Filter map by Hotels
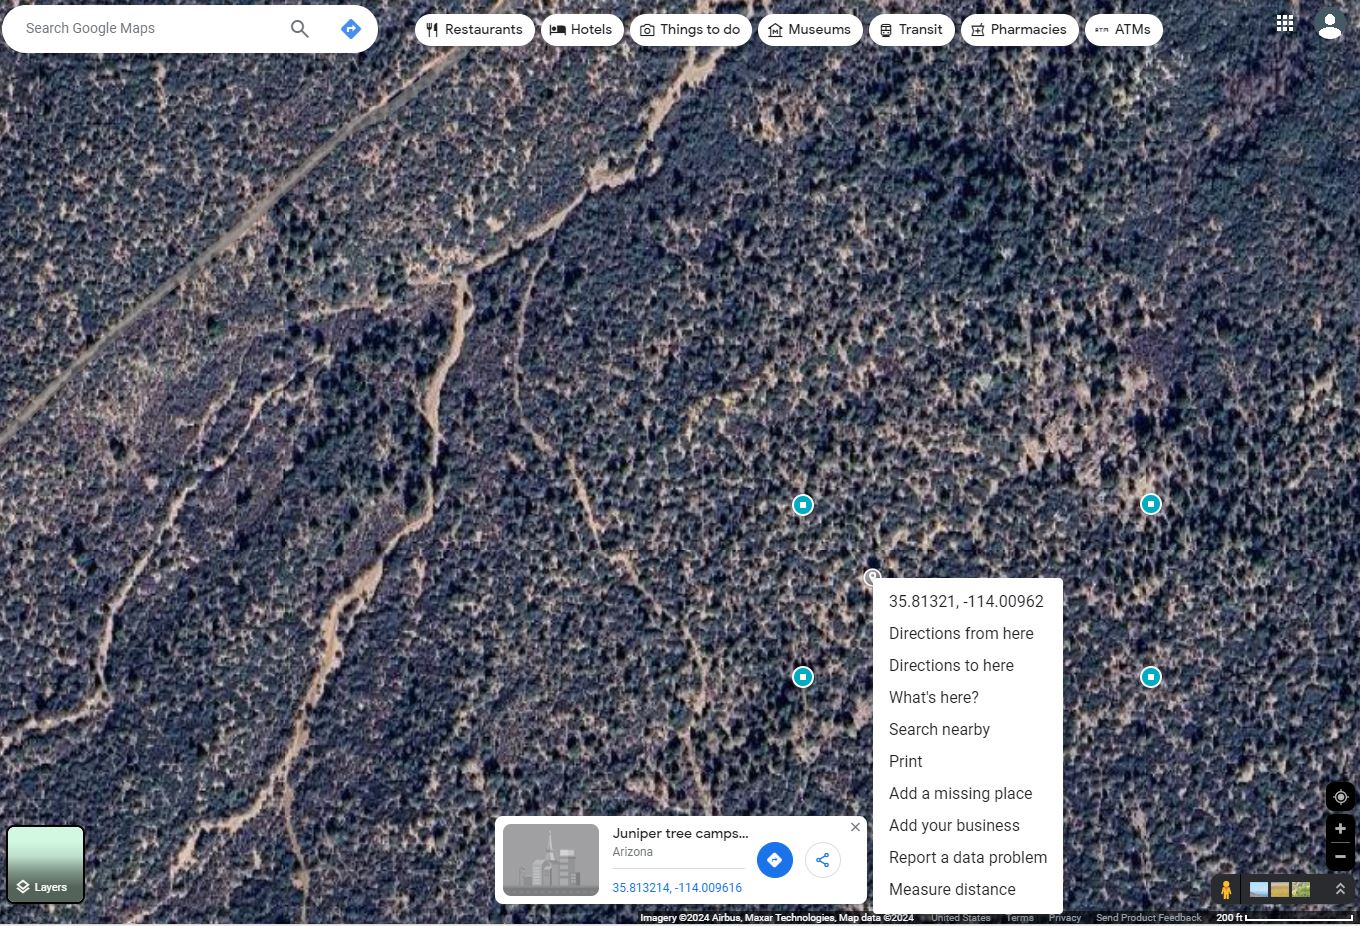The image size is (1360, 926). click(582, 30)
